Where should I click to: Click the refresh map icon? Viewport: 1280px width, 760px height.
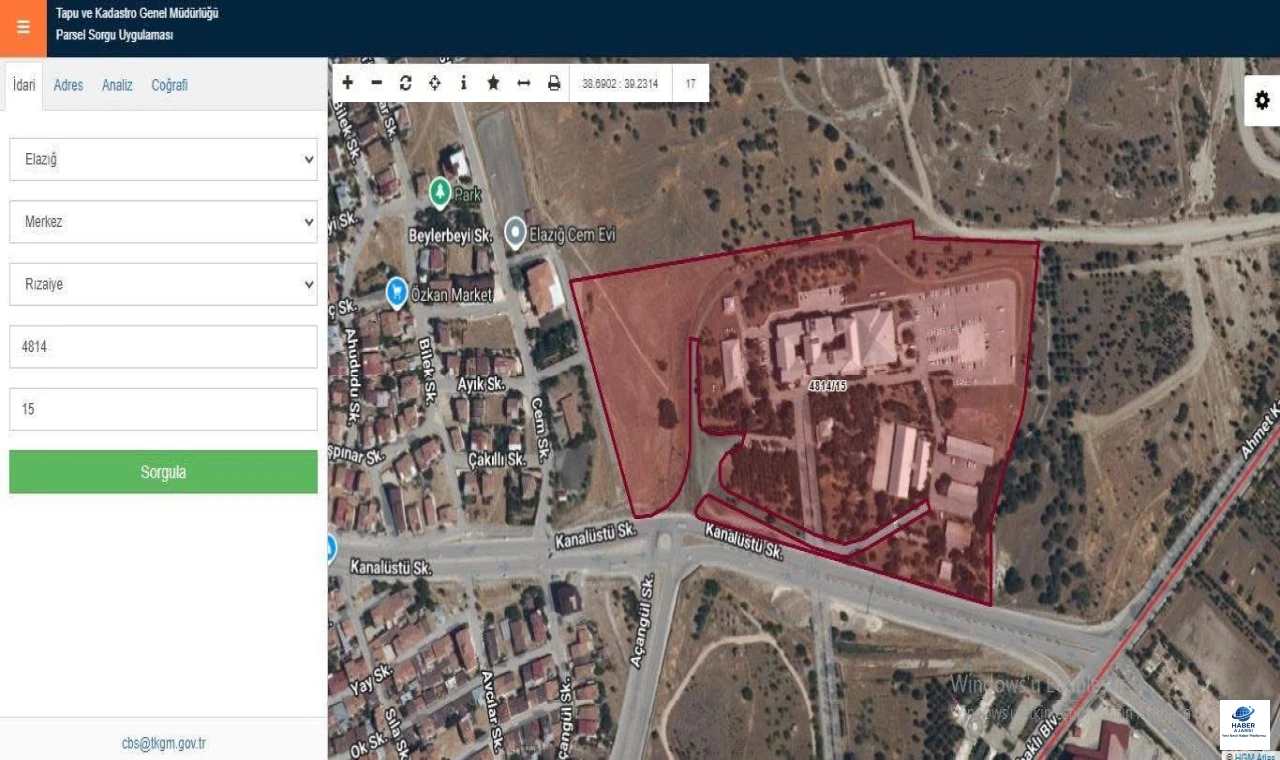(x=405, y=83)
